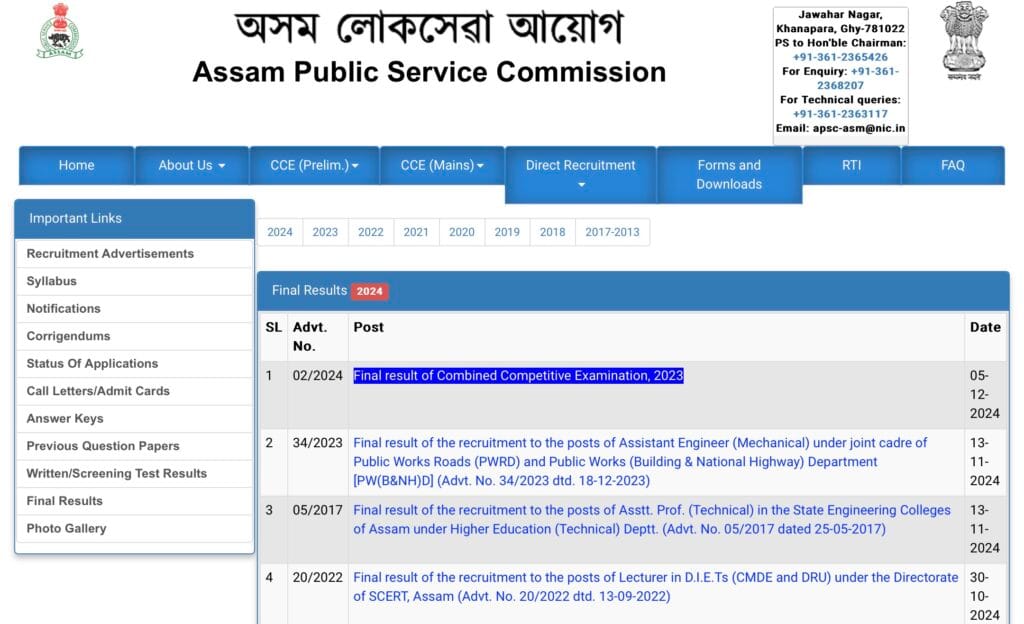Open the Corrigendums sidebar link
Image resolution: width=1024 pixels, height=624 pixels.
coord(135,336)
